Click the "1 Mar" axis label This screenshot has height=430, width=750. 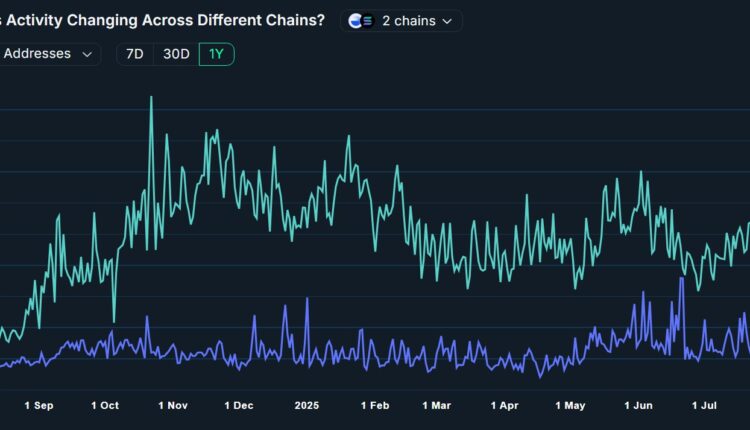(437, 405)
